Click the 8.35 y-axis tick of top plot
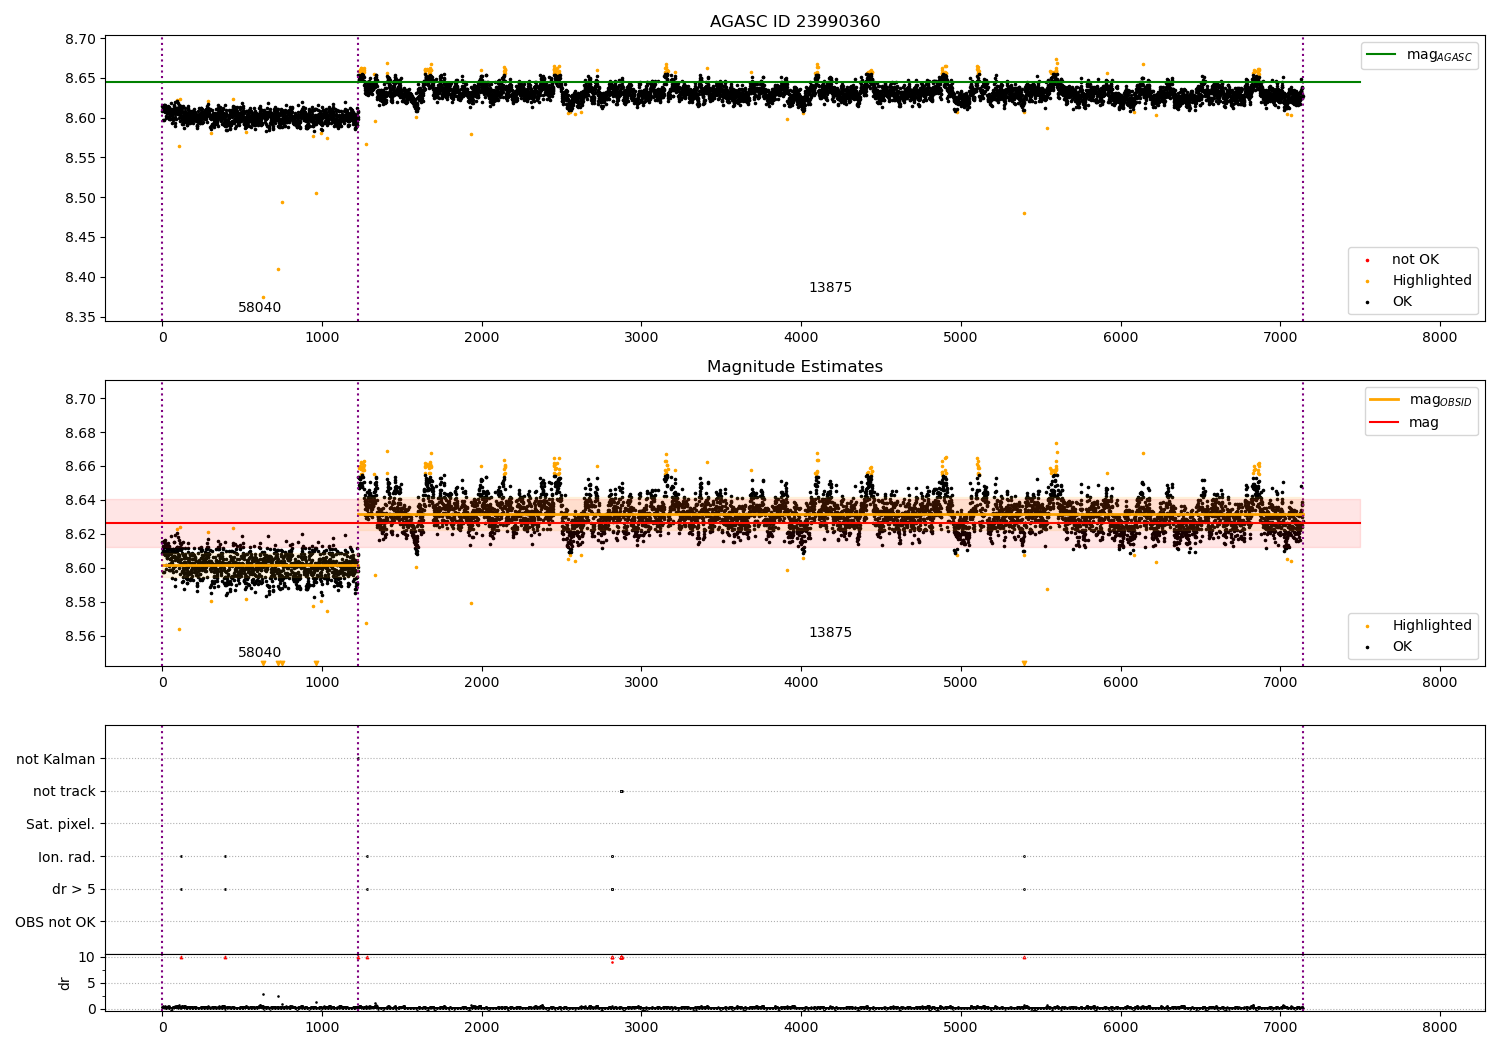Viewport: 1500px width, 1050px height. coord(80,318)
